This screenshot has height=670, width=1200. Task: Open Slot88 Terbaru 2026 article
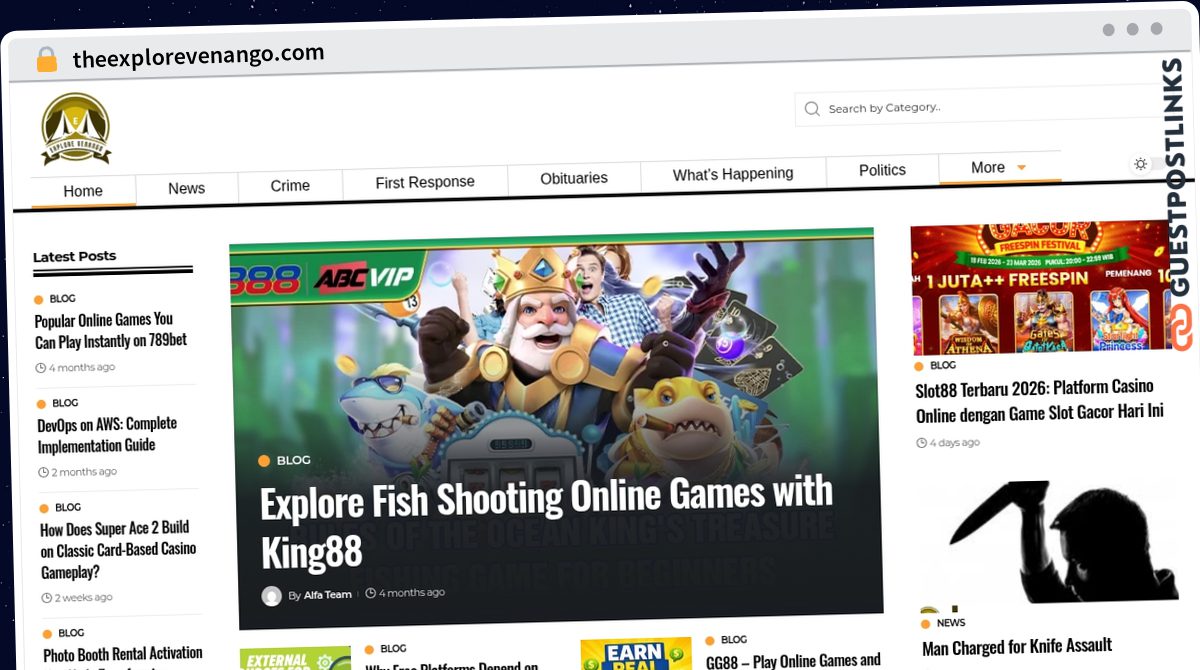1040,399
